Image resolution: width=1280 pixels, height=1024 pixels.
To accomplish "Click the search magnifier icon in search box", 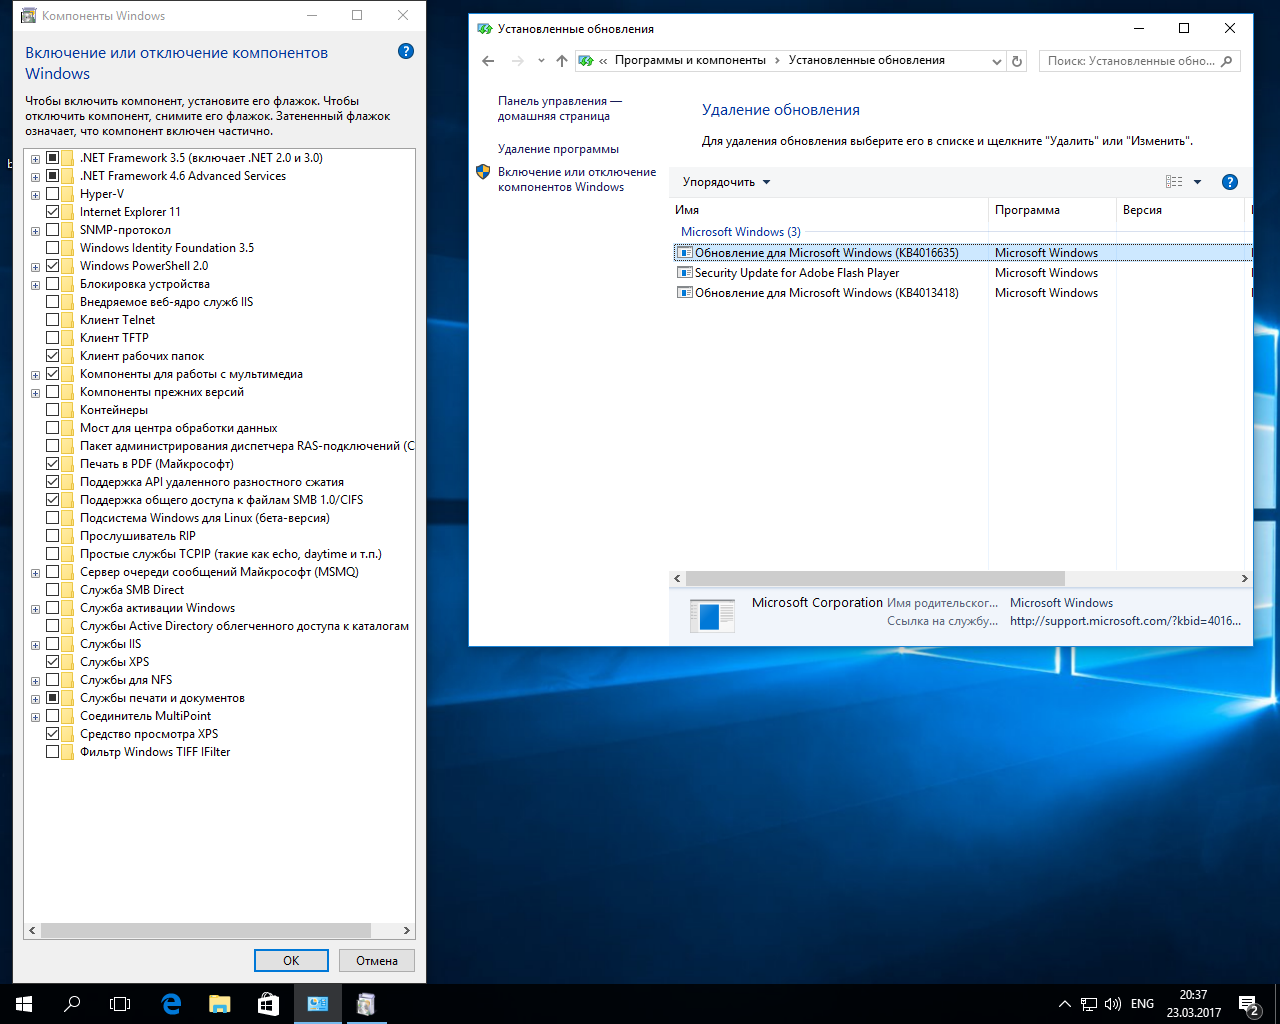I will tap(1227, 61).
